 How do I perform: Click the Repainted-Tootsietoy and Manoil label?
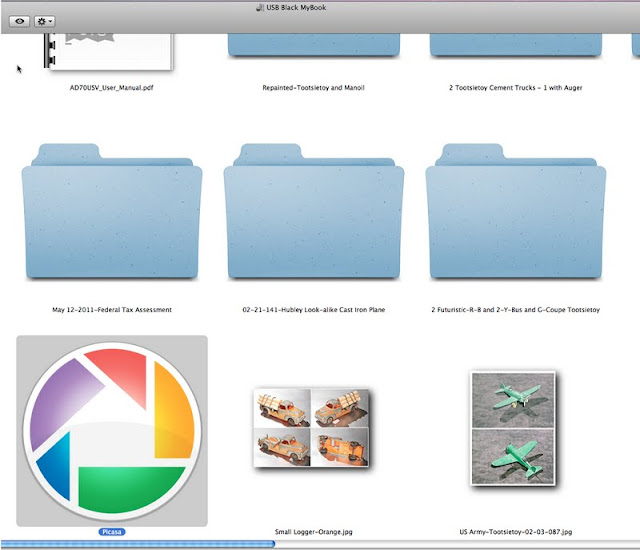coord(313,88)
